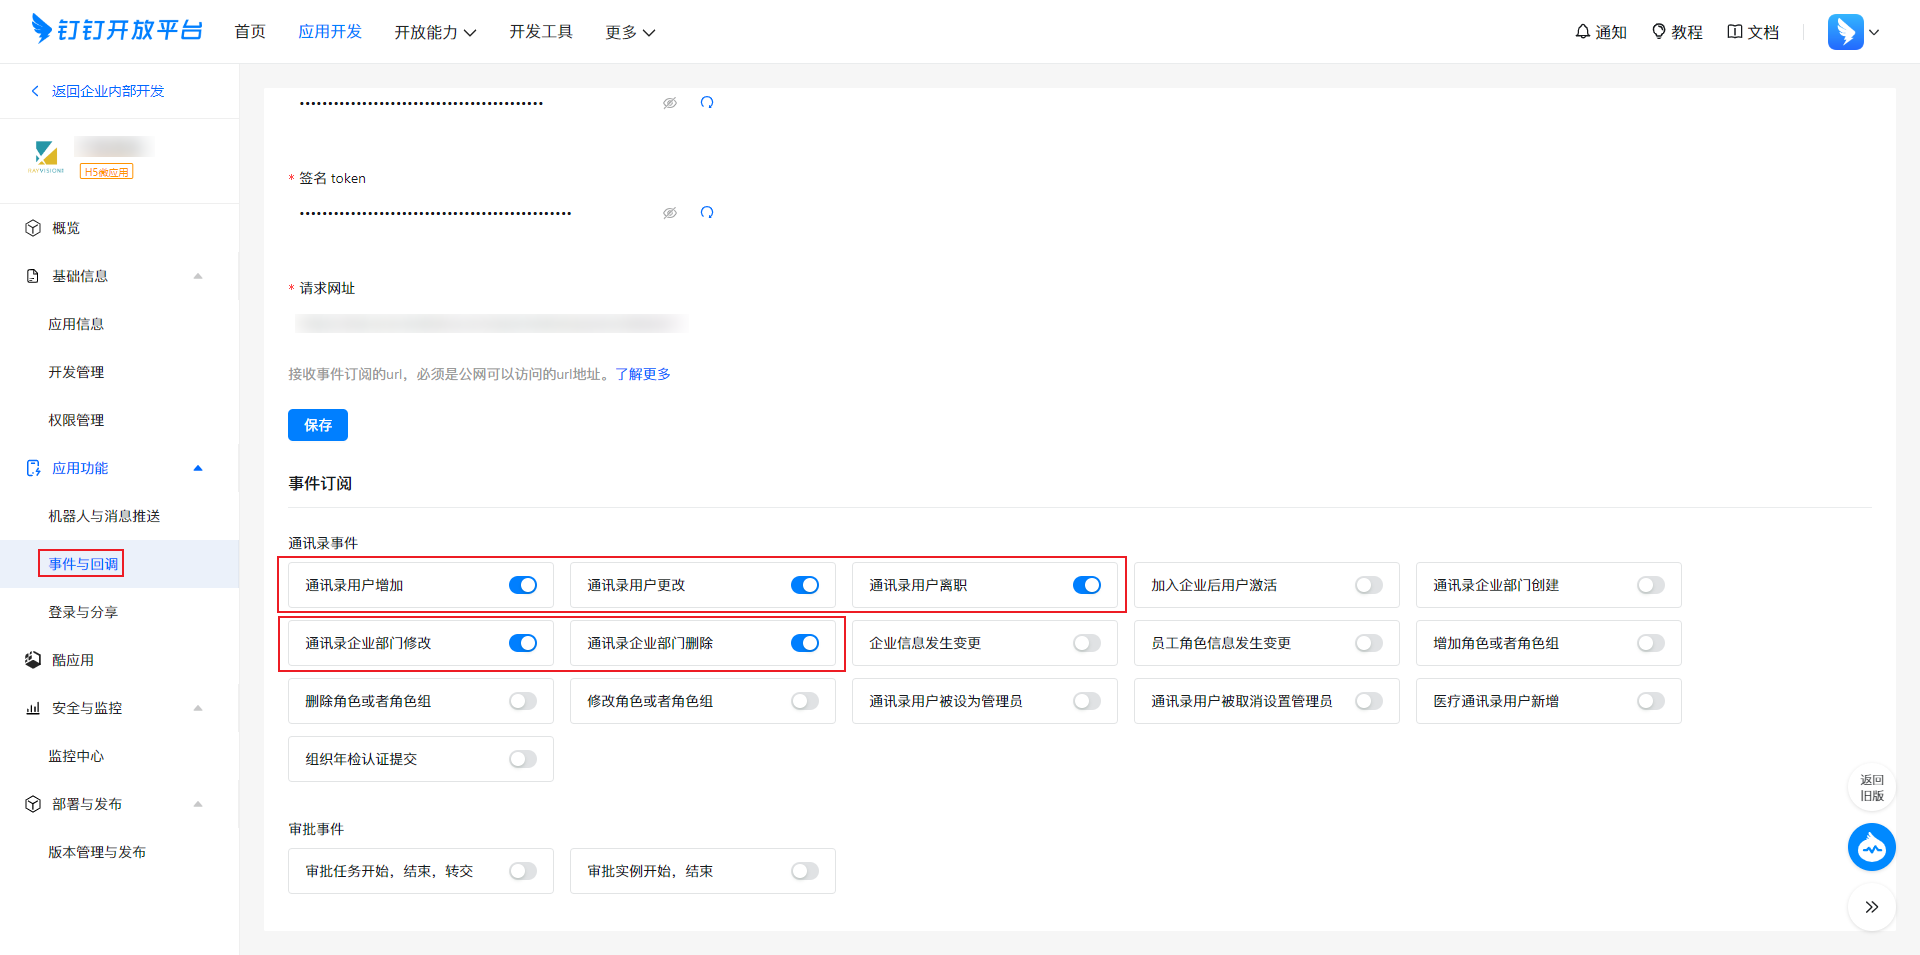Open the notification bell icon

point(1583,32)
